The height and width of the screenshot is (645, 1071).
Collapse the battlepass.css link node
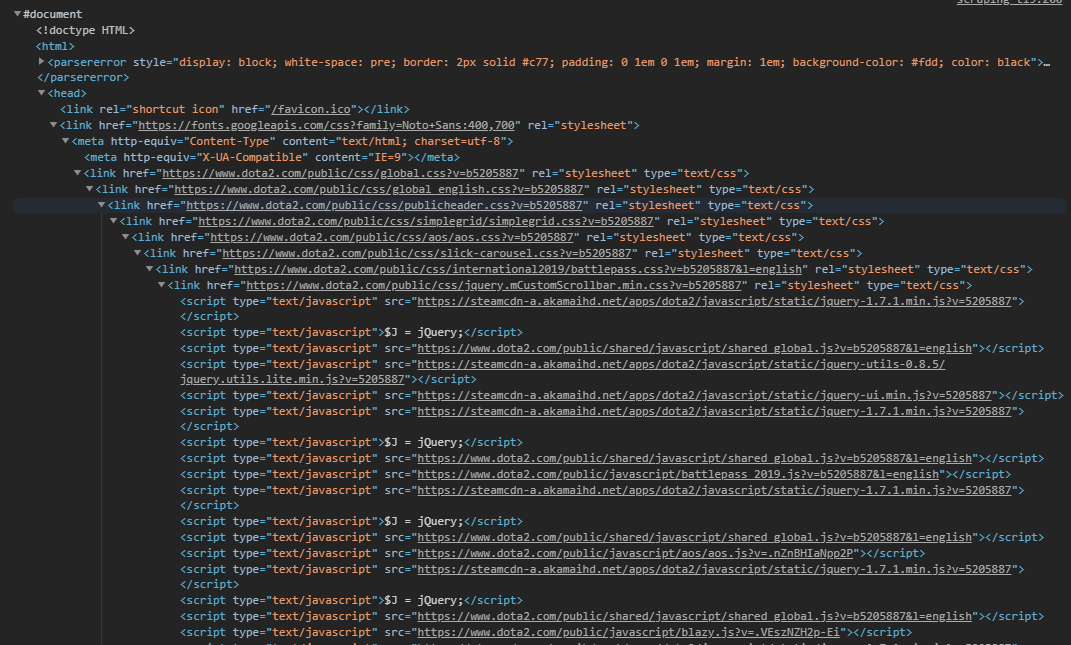150,269
